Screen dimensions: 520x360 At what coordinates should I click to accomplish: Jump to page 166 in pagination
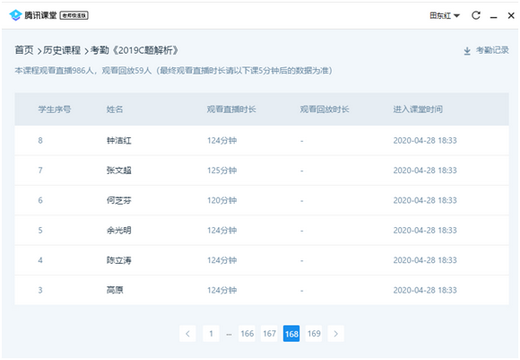(x=247, y=333)
